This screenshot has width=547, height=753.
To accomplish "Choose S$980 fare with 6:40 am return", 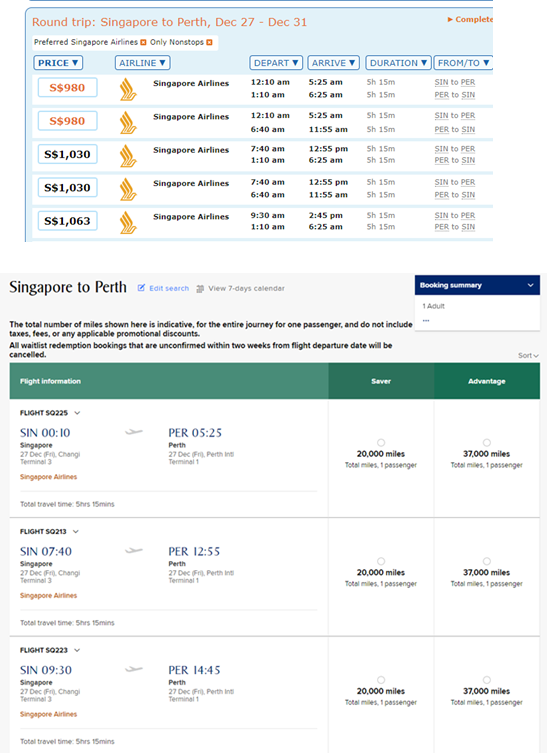I will point(67,121).
